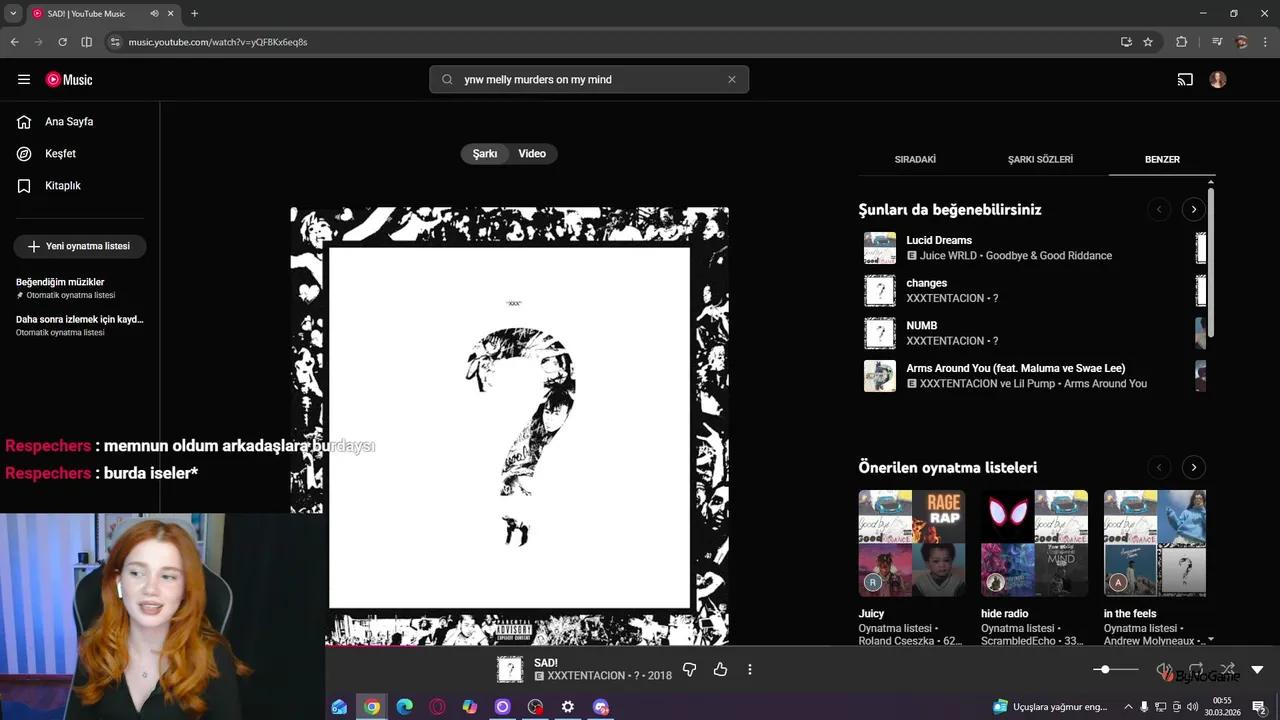Open the account avatar menu

click(1218, 80)
